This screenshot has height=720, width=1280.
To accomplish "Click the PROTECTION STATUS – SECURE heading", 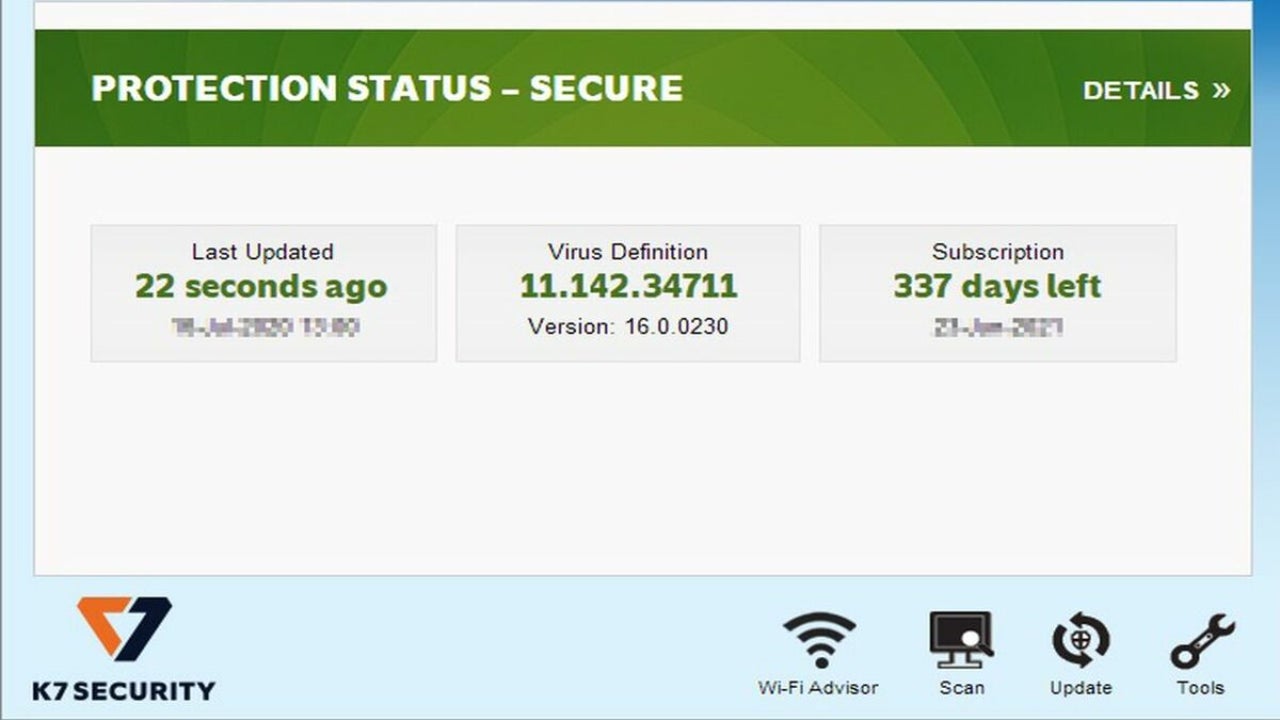I will [x=387, y=88].
